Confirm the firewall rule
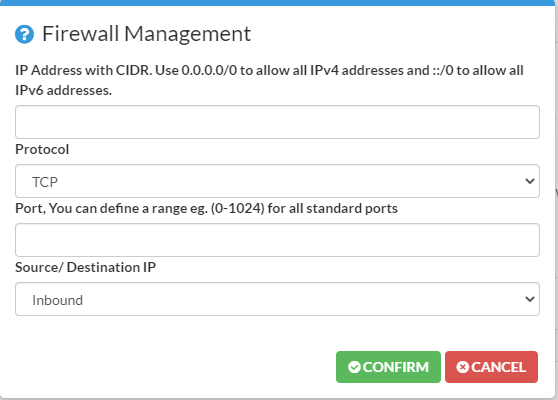The height and width of the screenshot is (400, 558). [x=388, y=367]
